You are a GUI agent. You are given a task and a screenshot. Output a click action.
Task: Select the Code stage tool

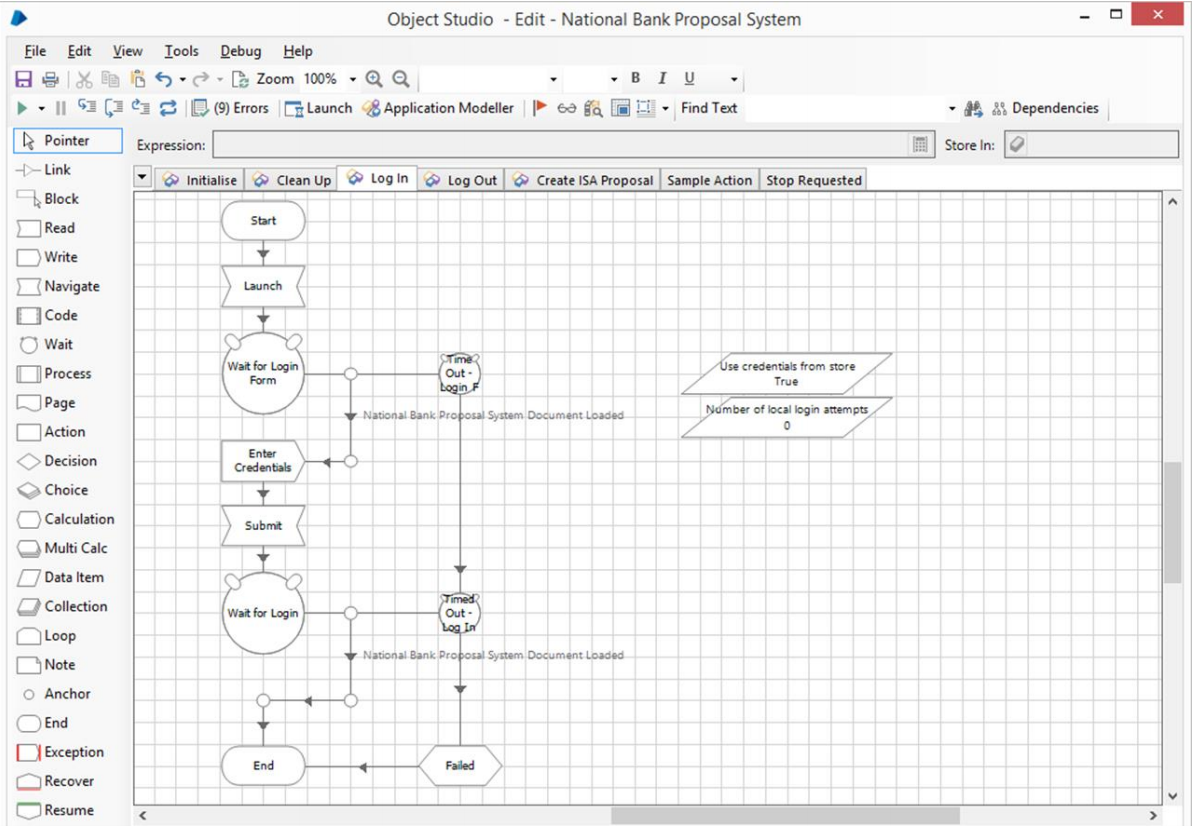[x=47, y=315]
